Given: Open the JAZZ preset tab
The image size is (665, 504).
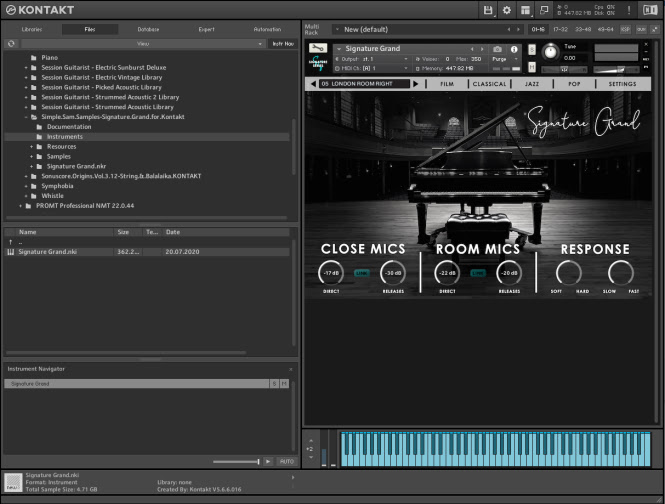Looking at the screenshot, I should pyautogui.click(x=532, y=84).
